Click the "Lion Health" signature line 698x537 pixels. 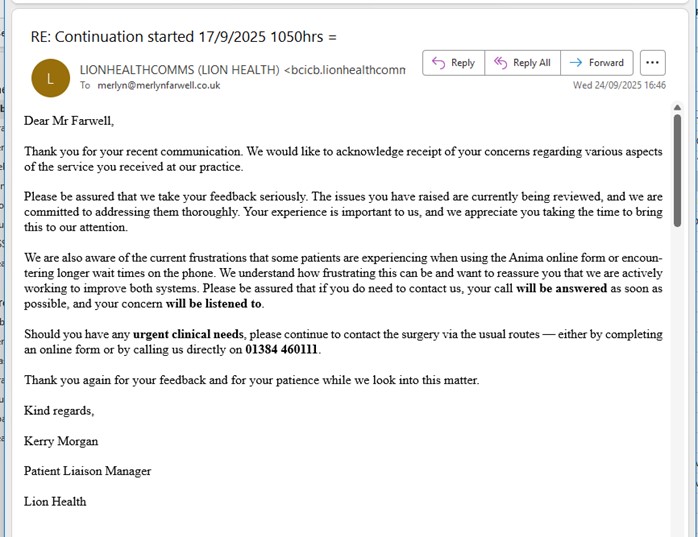coord(55,501)
